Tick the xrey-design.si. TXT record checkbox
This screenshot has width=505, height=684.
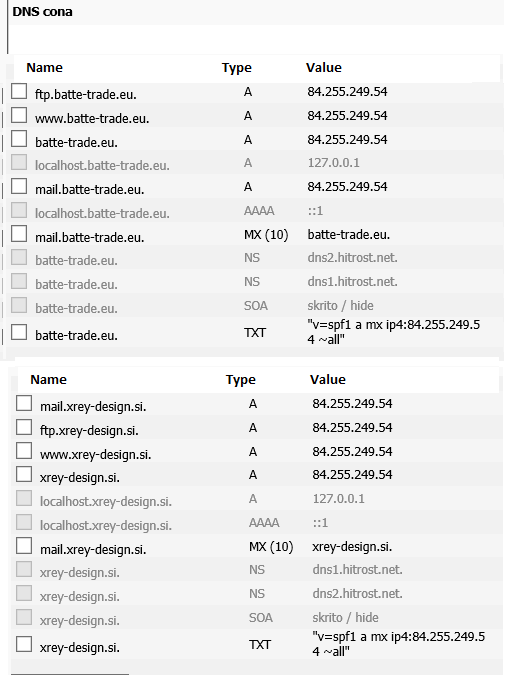click(24, 644)
